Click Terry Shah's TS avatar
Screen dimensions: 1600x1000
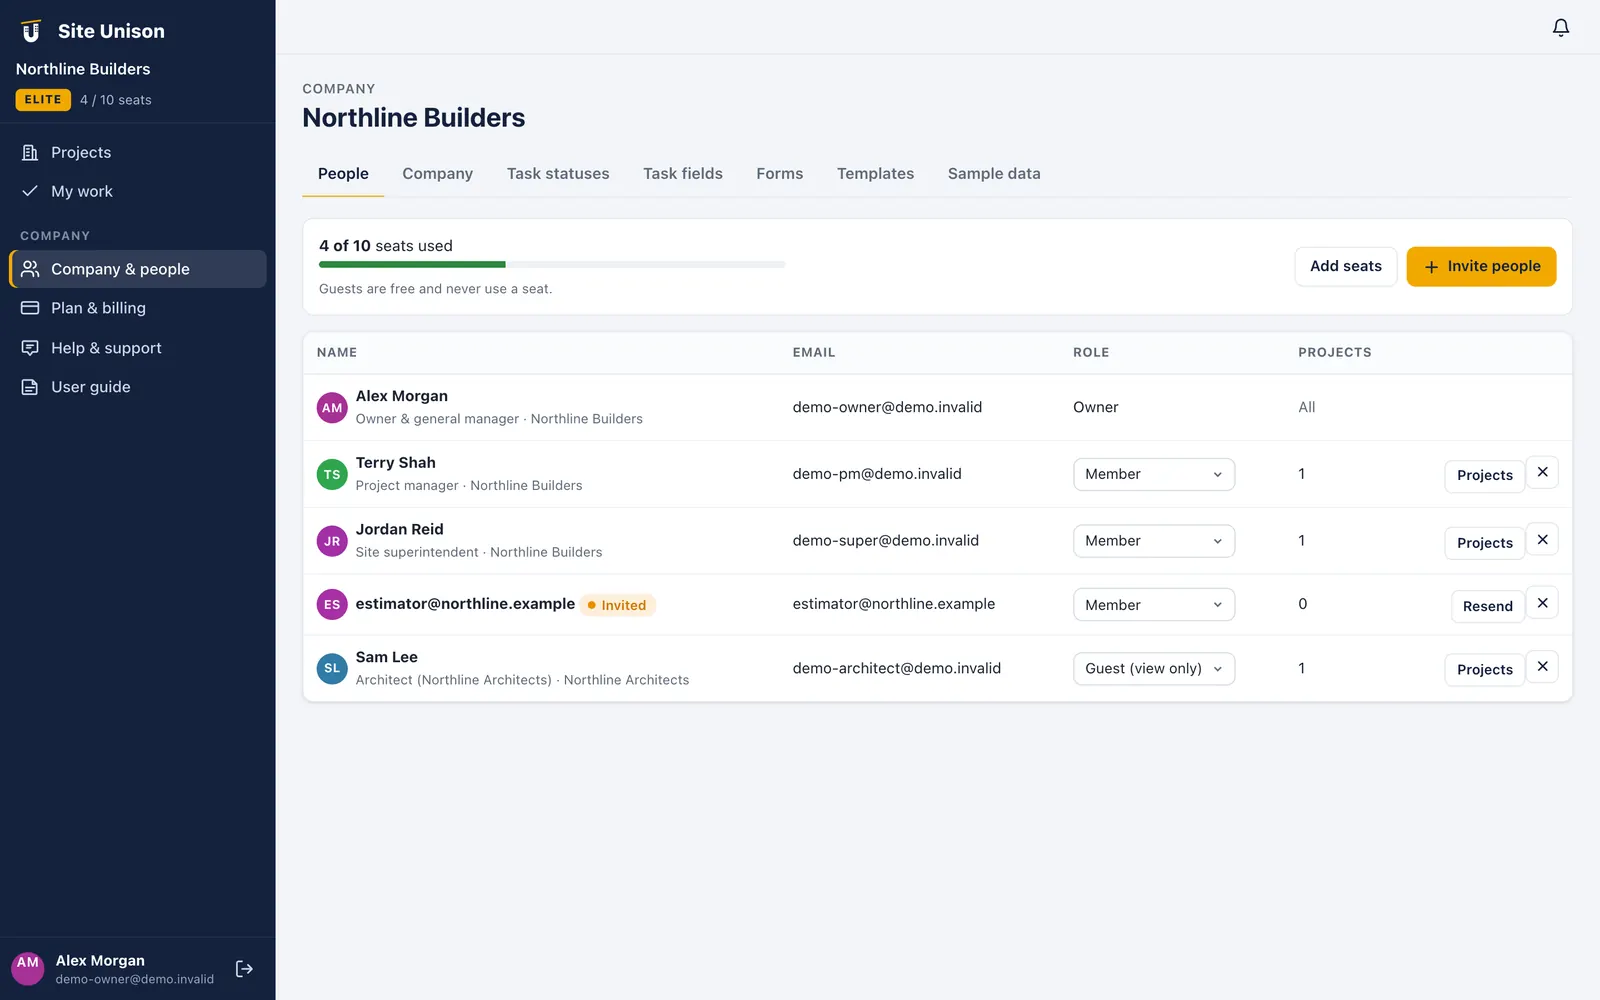(x=332, y=474)
